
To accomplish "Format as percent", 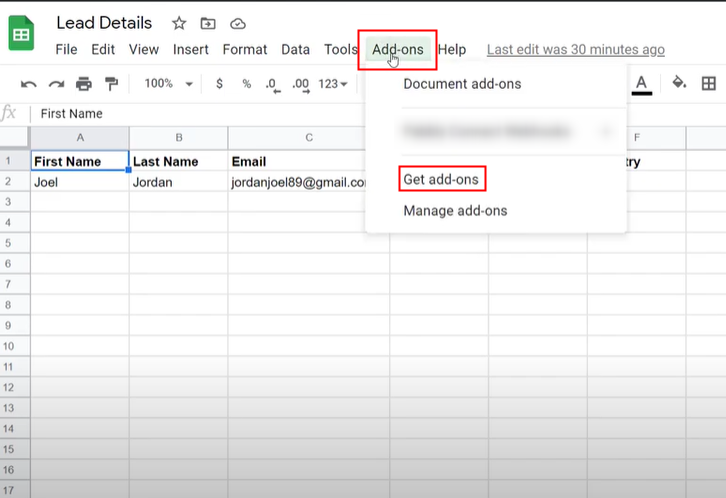I will coord(246,84).
